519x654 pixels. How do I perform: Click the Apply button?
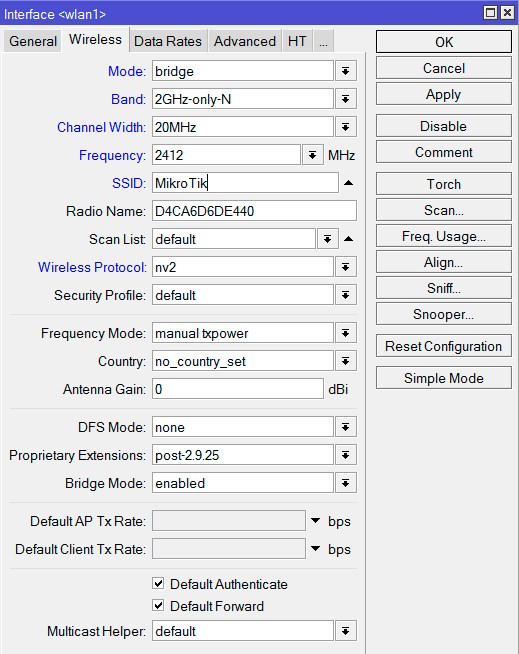443,94
